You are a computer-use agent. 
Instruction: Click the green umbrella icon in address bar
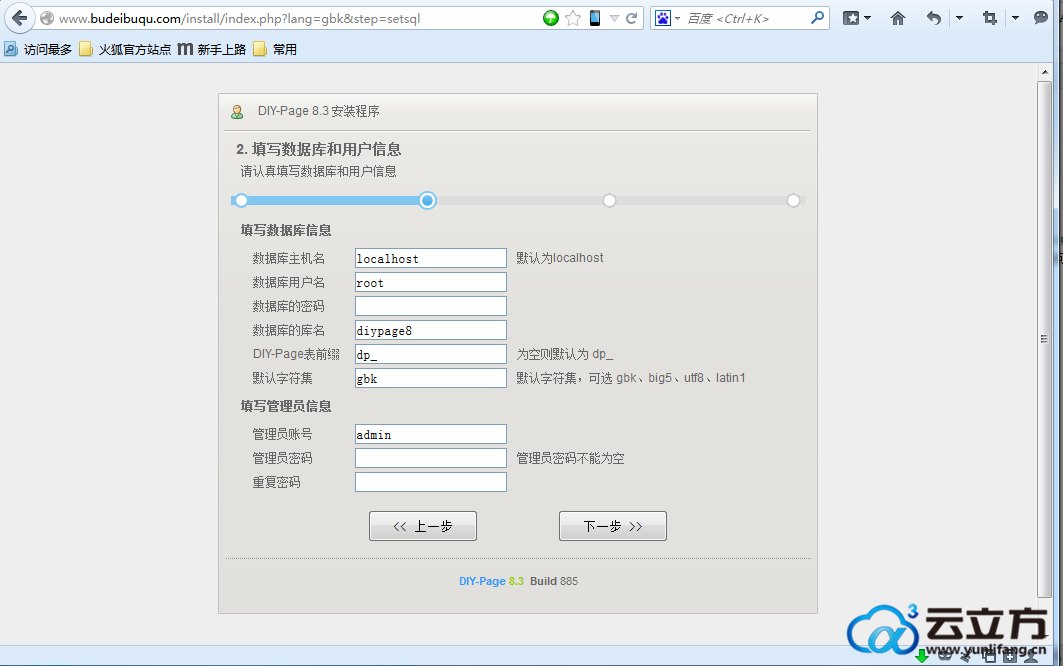550,18
